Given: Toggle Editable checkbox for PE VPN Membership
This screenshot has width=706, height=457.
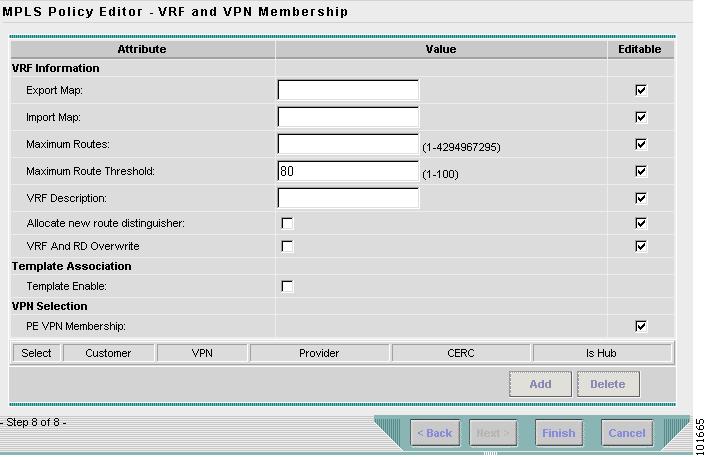Looking at the screenshot, I should click(x=641, y=326).
